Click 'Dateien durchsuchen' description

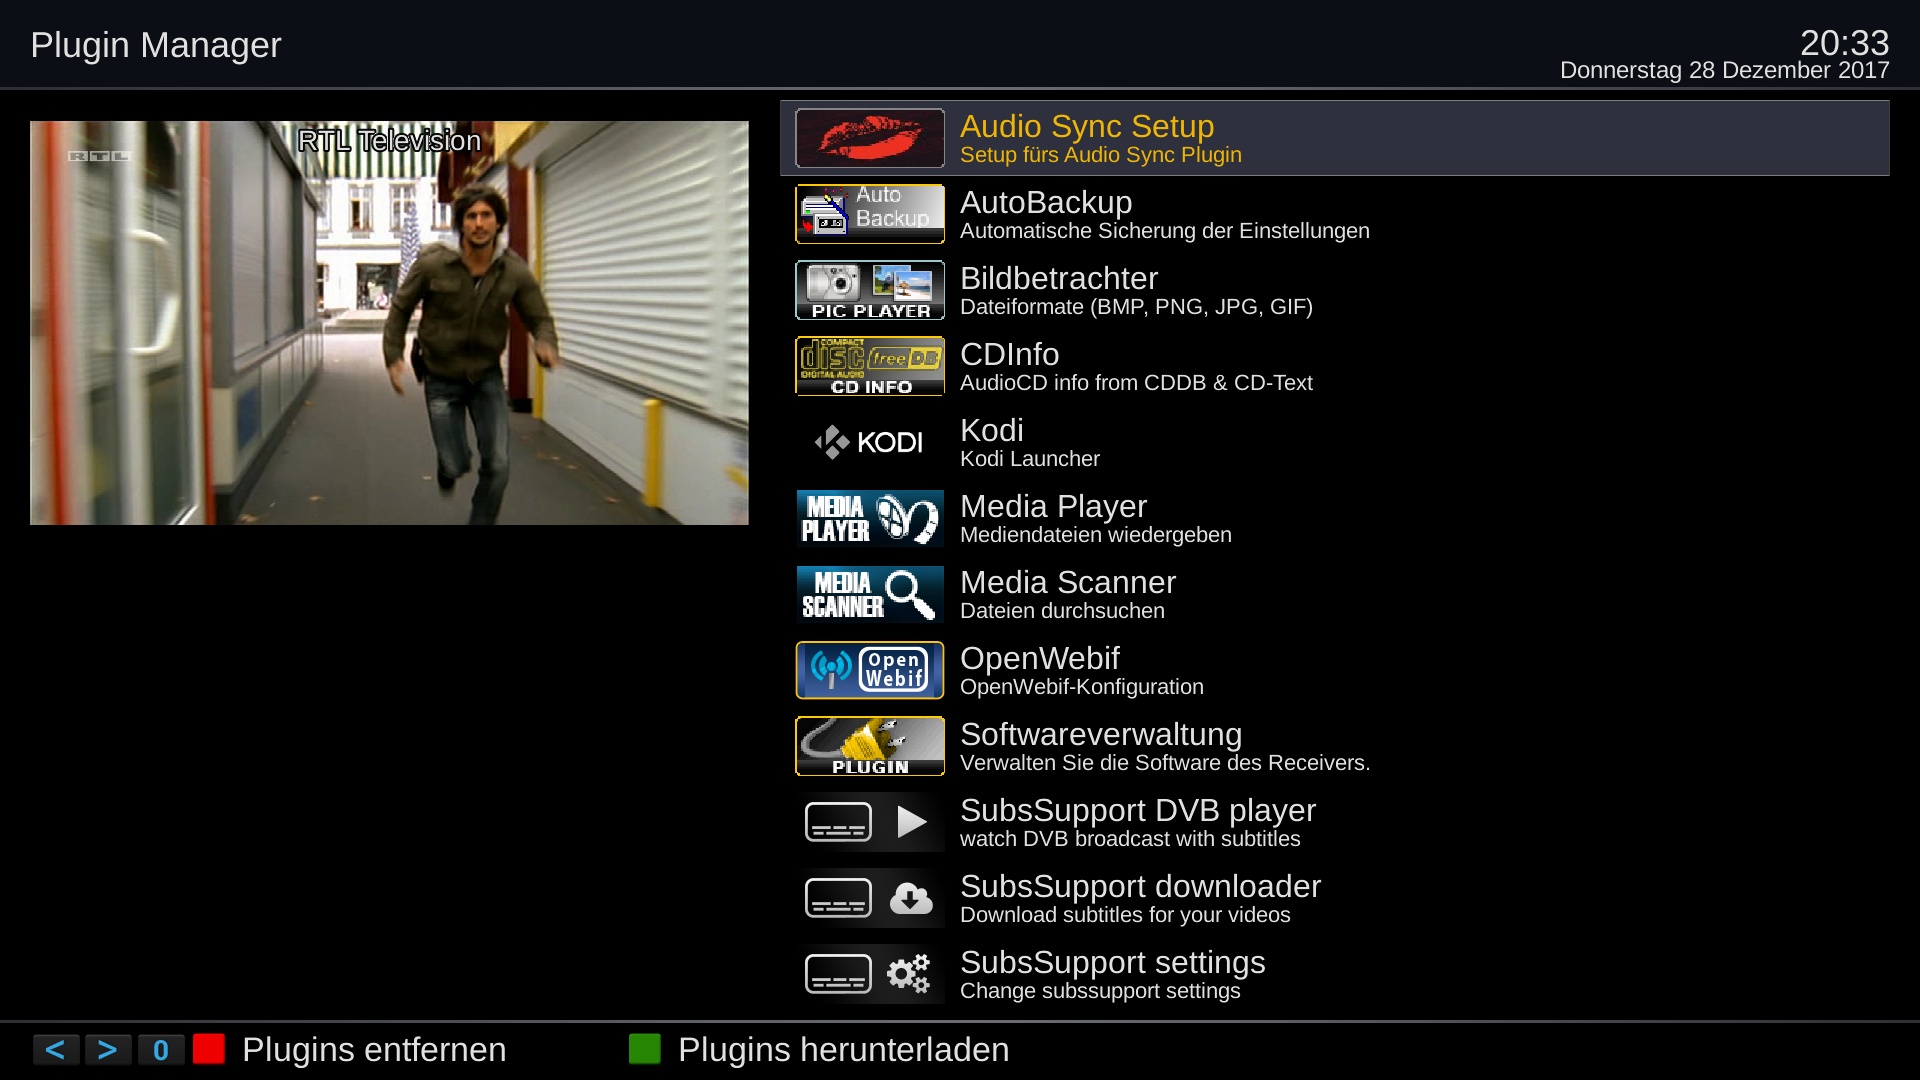click(1062, 611)
